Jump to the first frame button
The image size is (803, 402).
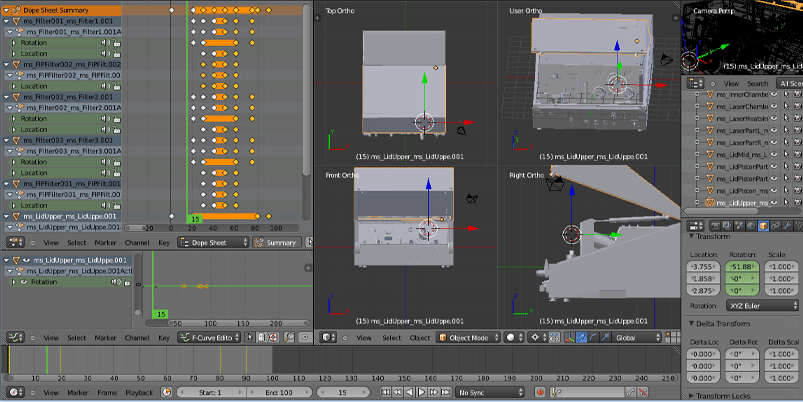385,392
